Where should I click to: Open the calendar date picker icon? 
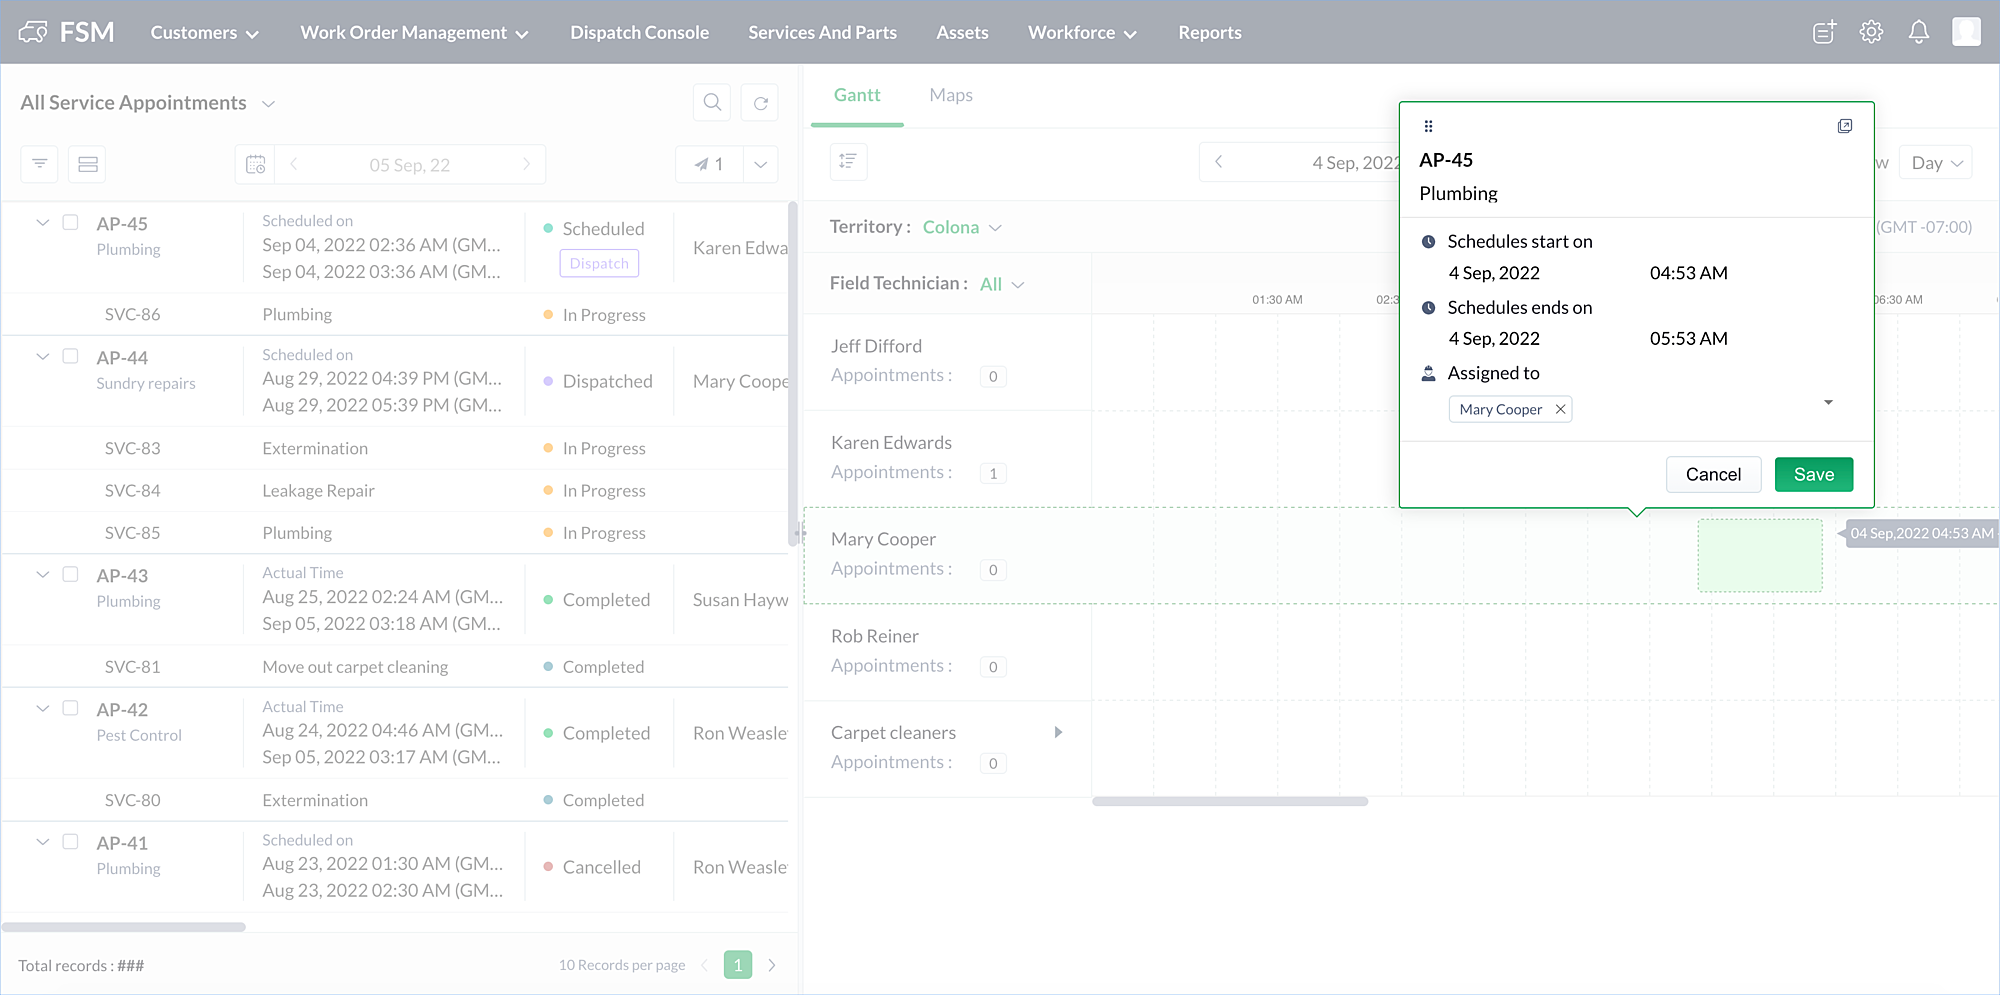(x=256, y=164)
